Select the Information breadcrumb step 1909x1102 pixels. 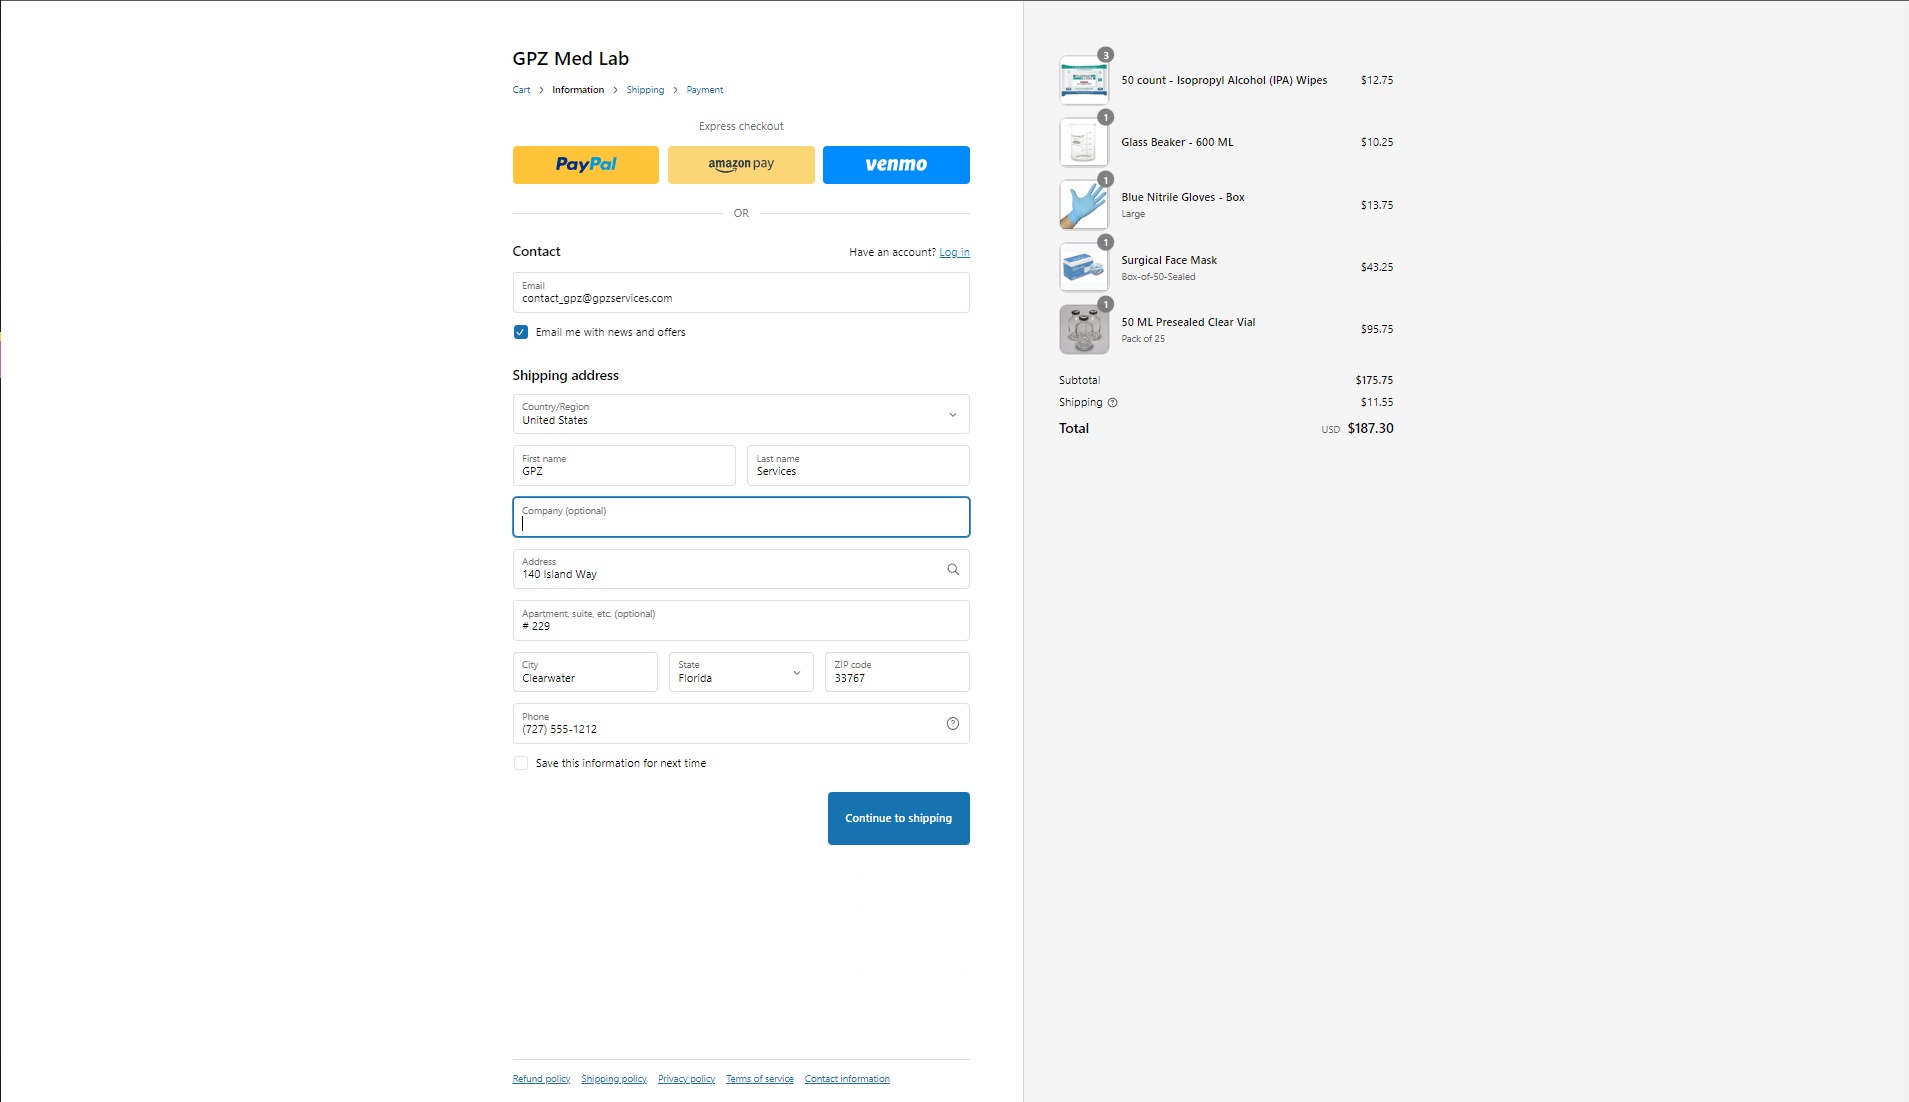pos(578,90)
